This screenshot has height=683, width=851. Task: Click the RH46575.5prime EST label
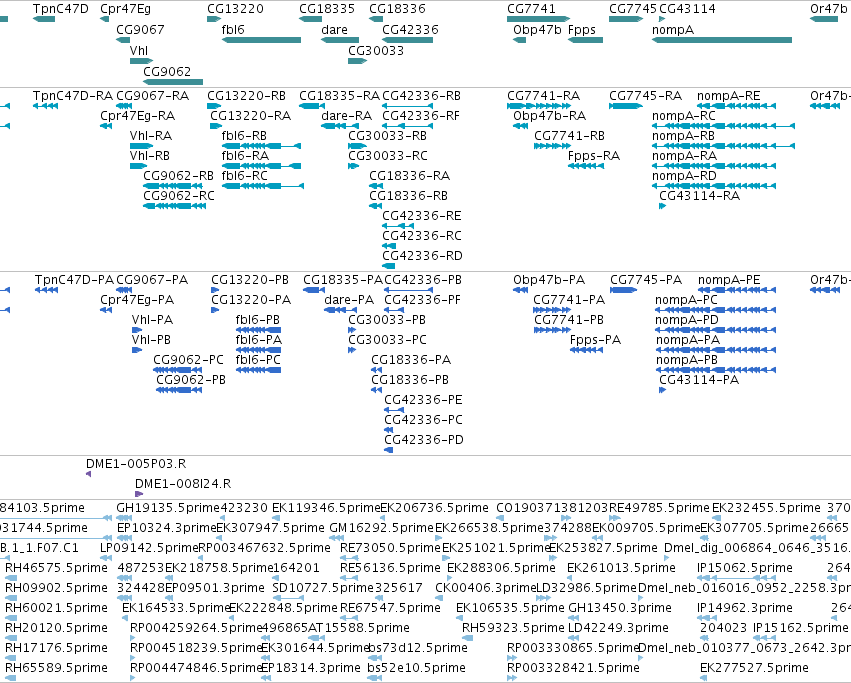click(x=56, y=568)
